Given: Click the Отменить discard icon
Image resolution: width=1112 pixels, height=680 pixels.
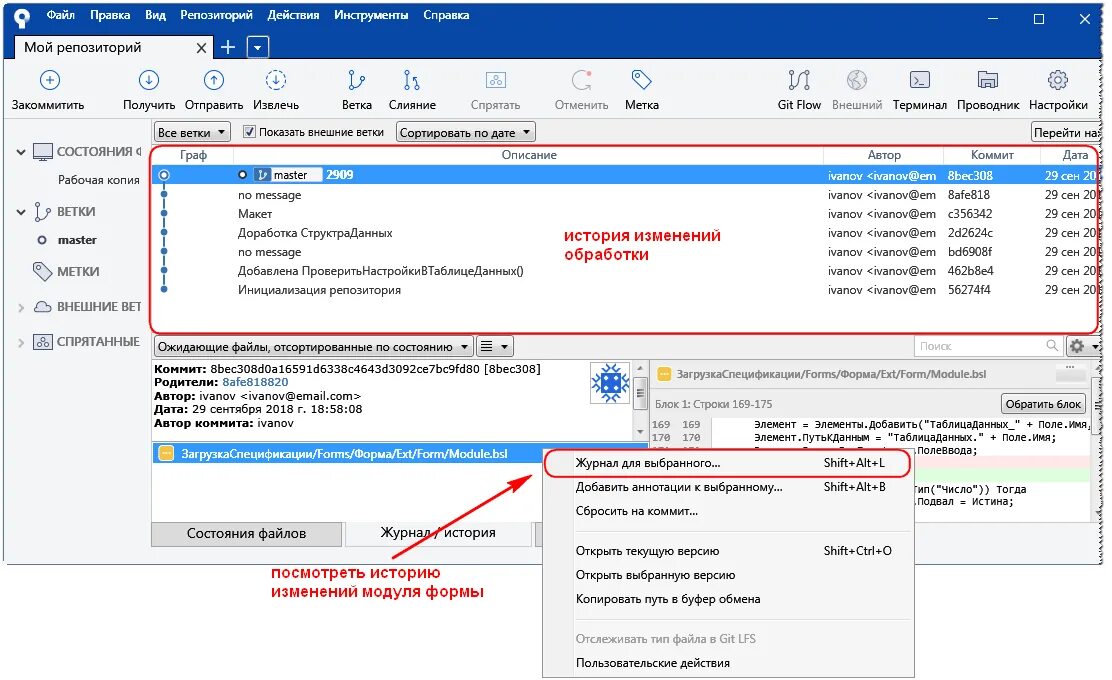Looking at the screenshot, I should click(581, 80).
